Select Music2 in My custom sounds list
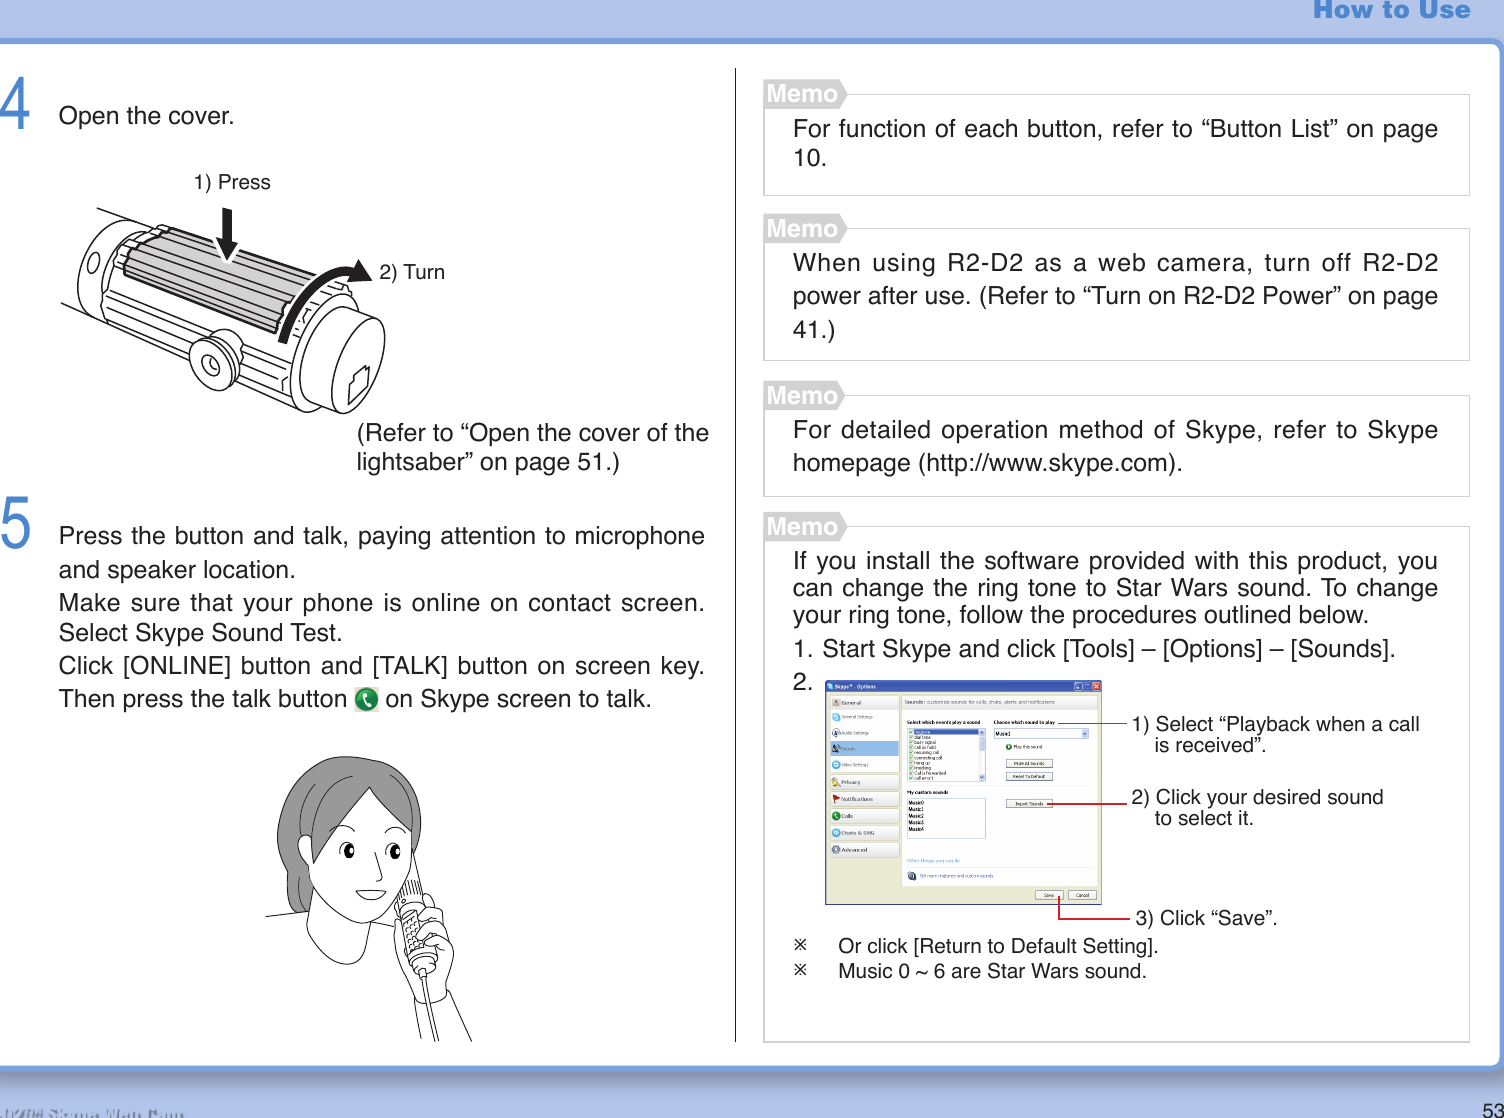This screenshot has width=1504, height=1118. pyautogui.click(x=916, y=816)
